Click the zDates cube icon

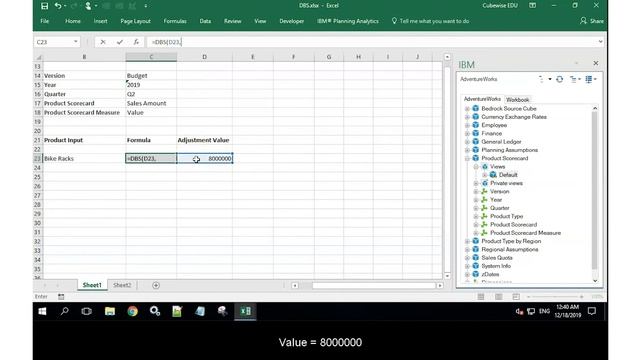(x=476, y=274)
